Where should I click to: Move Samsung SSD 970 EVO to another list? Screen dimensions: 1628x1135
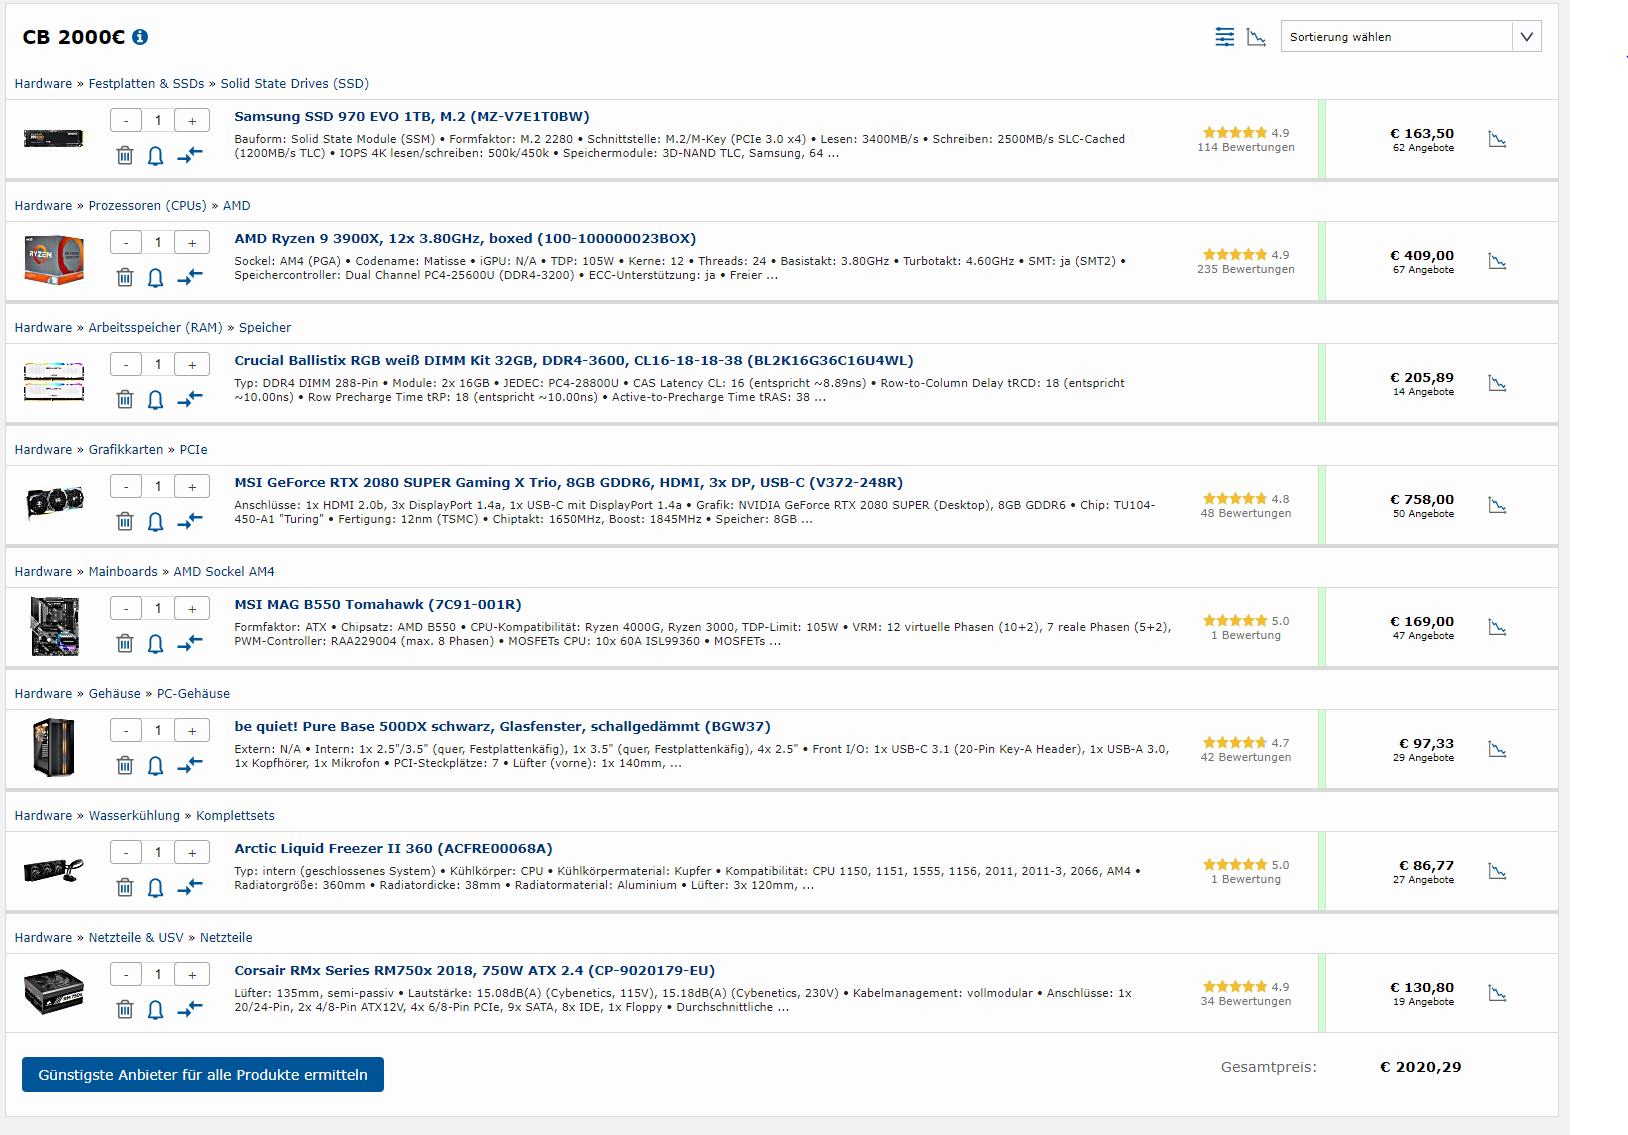click(x=190, y=155)
